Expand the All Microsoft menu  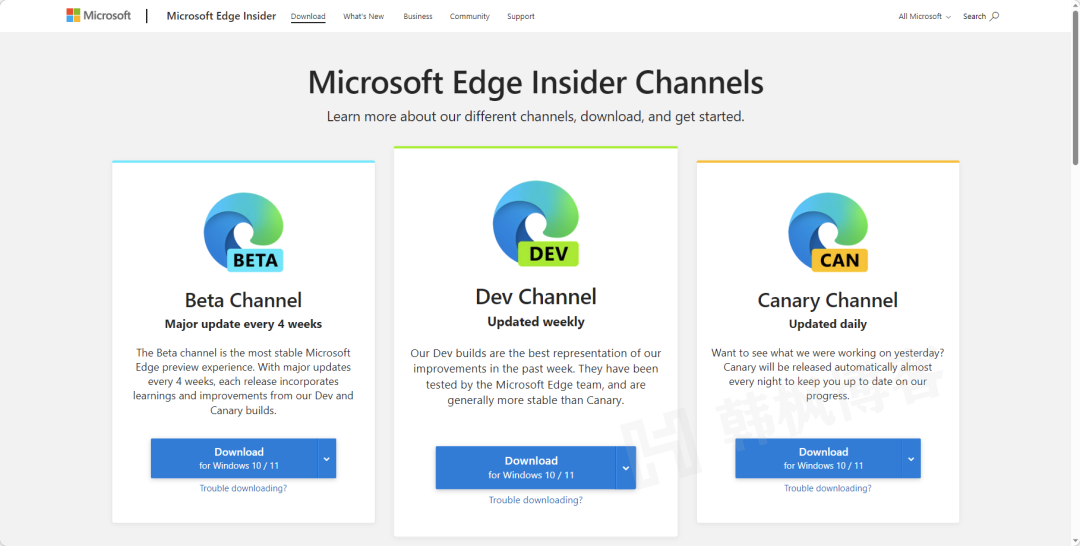click(924, 17)
